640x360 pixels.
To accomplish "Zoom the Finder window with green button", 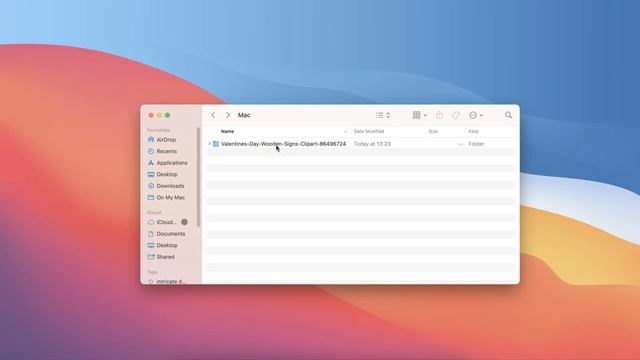I will click(x=167, y=115).
